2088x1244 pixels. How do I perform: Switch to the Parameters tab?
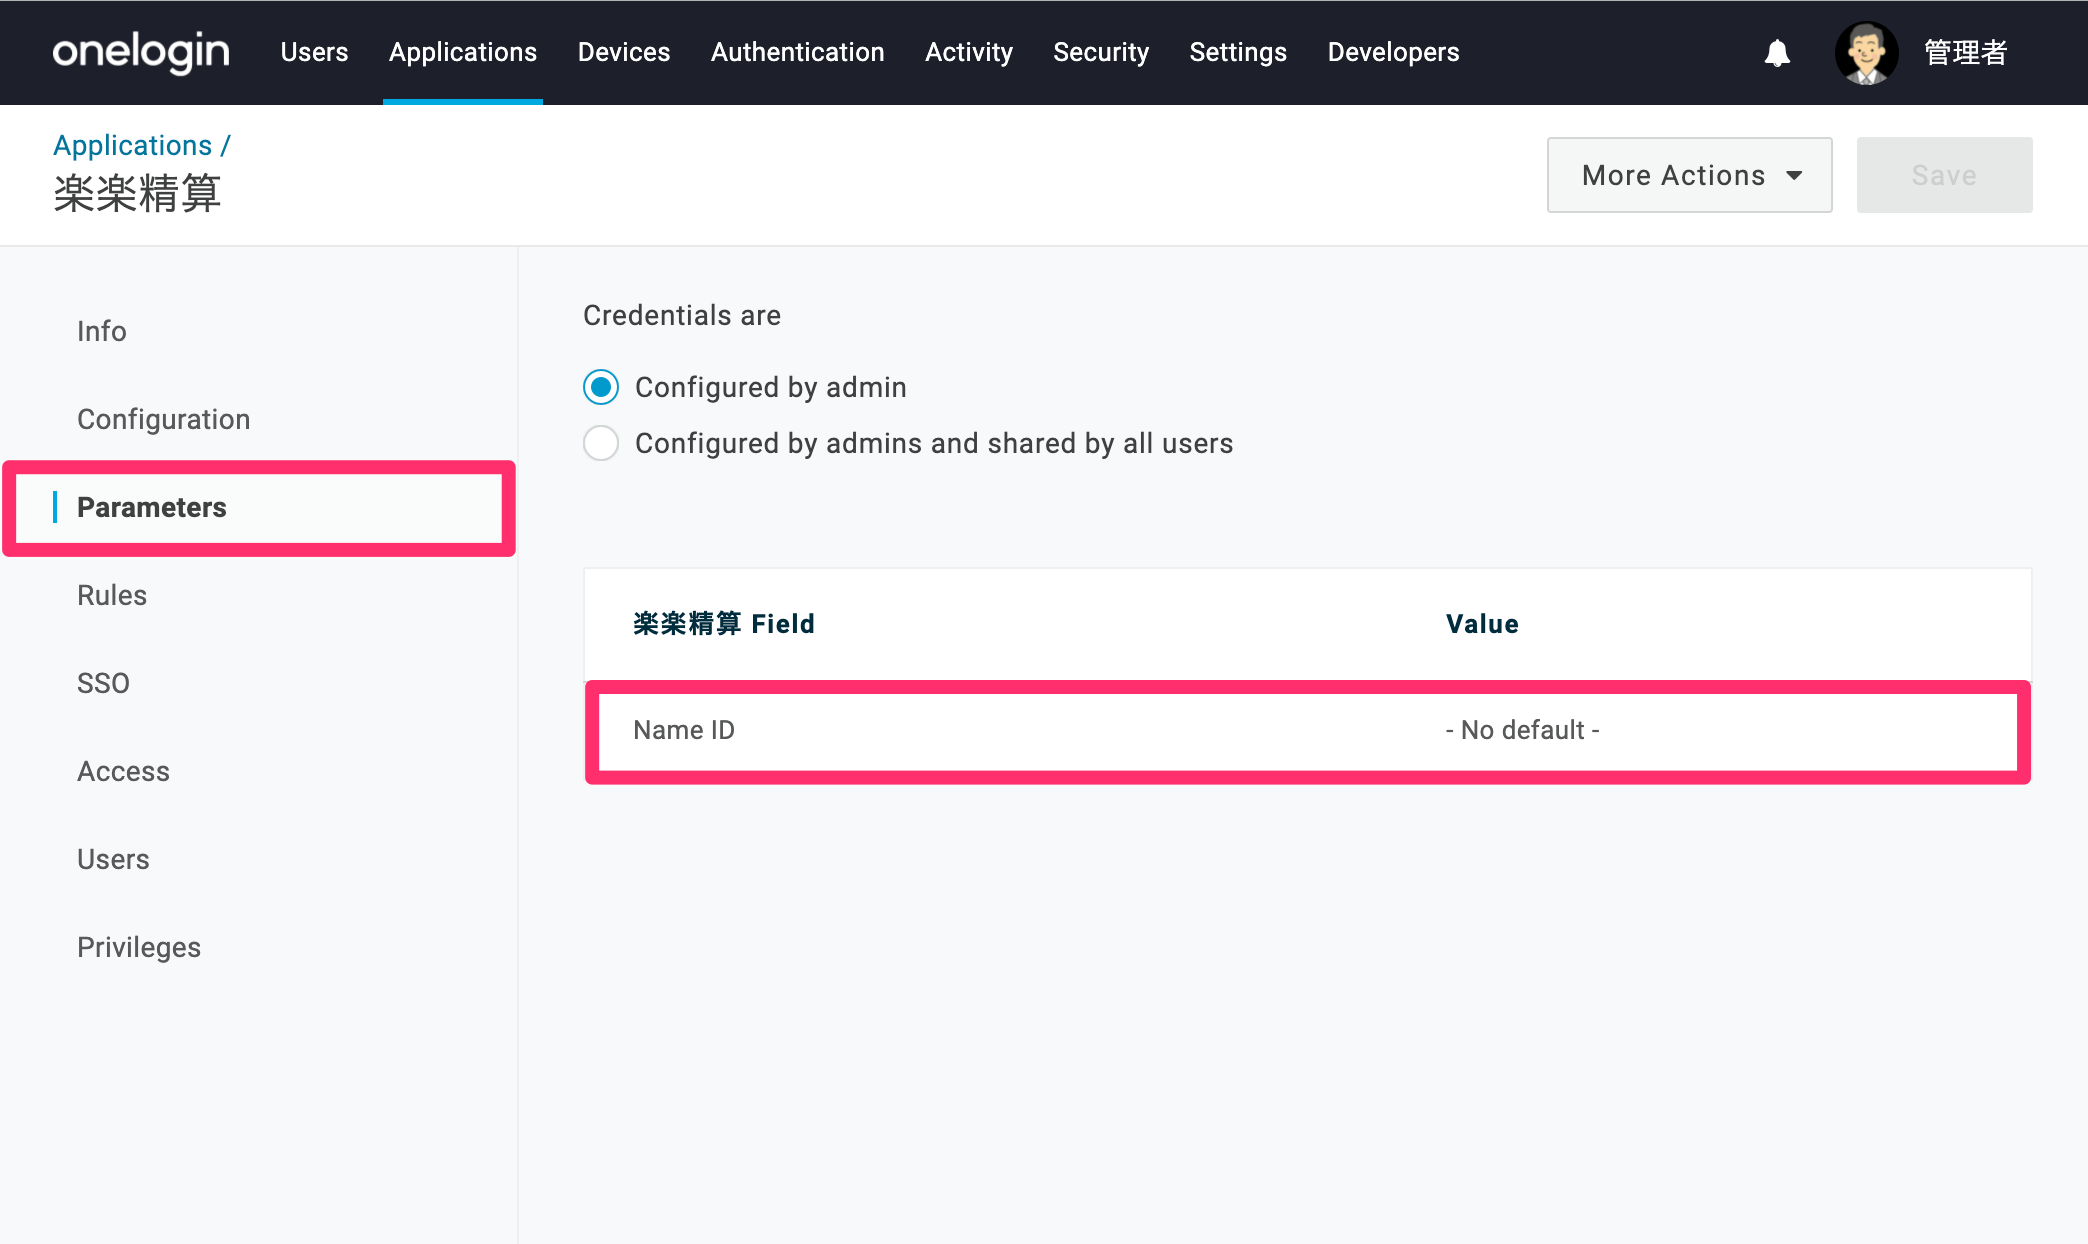pos(152,507)
